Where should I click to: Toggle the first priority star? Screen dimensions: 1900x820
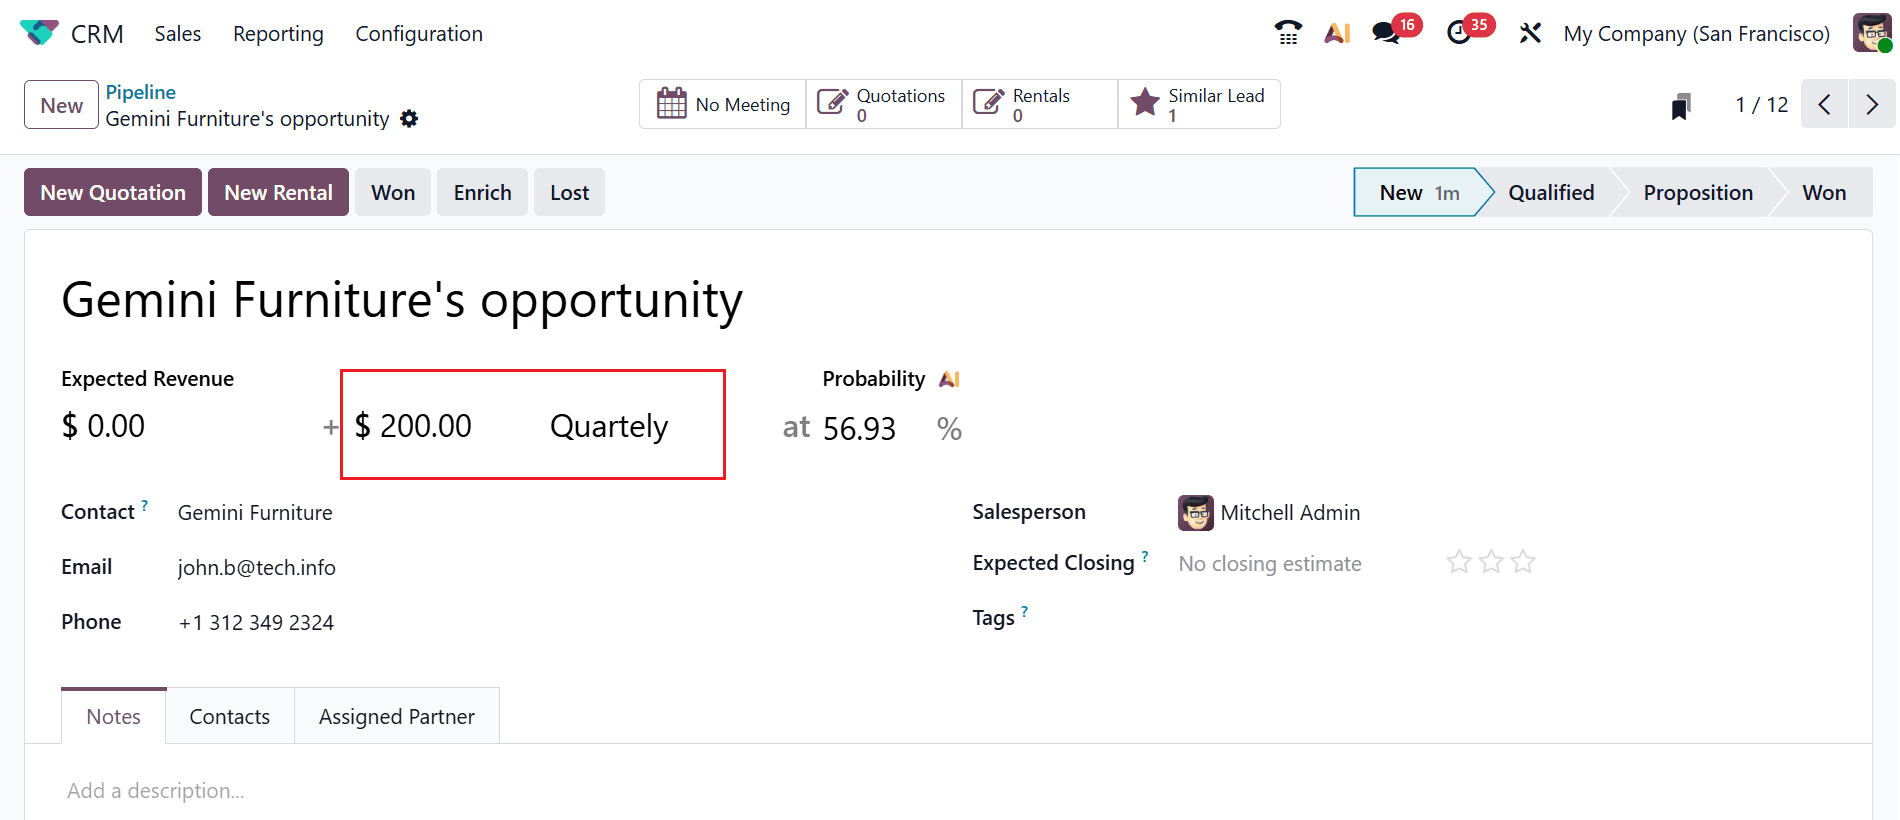(x=1459, y=562)
